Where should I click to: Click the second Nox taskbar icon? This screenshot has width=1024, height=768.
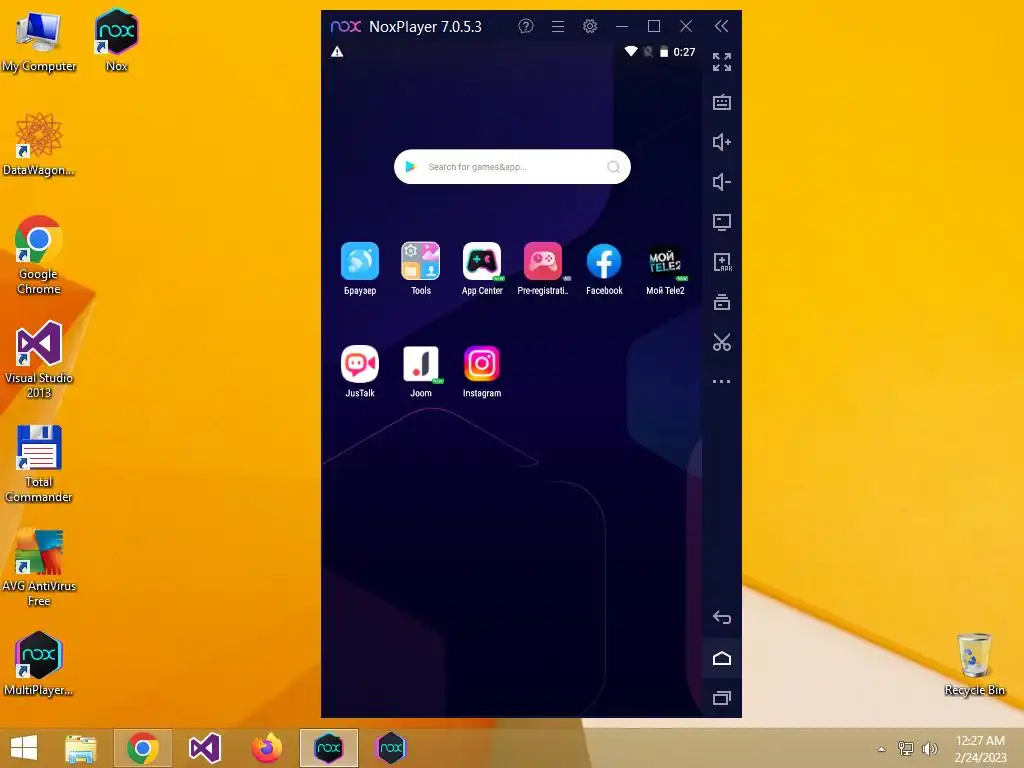(x=391, y=748)
